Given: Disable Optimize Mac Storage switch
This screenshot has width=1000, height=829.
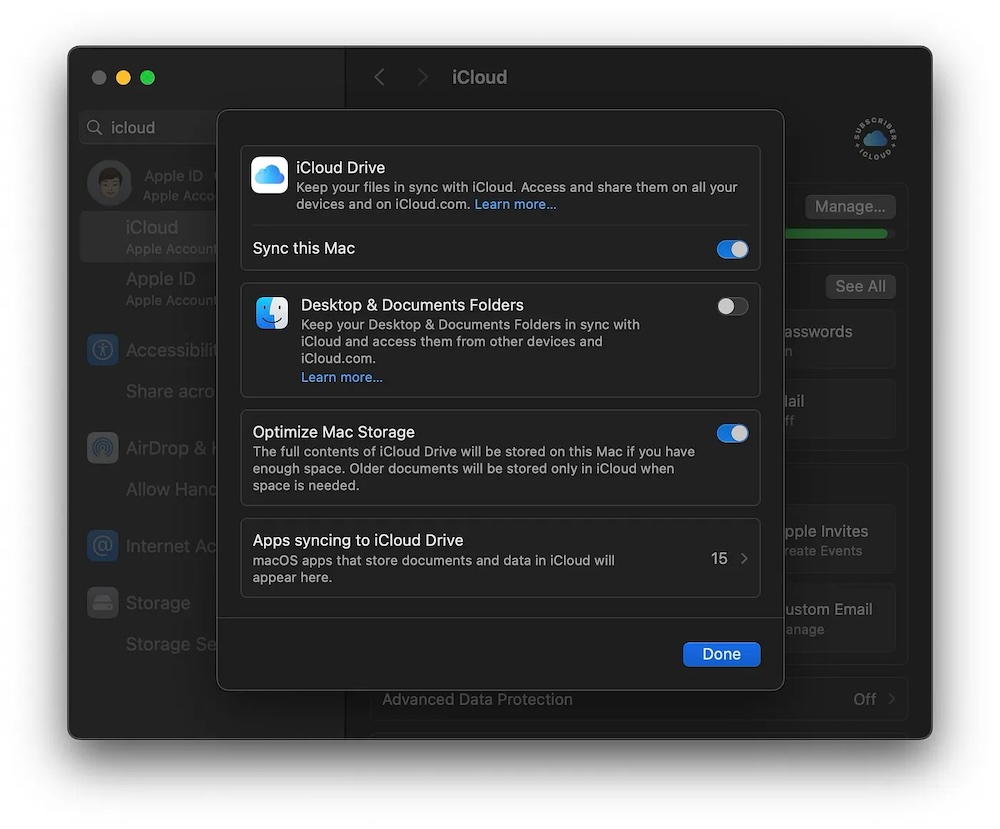Looking at the screenshot, I should tap(732, 433).
